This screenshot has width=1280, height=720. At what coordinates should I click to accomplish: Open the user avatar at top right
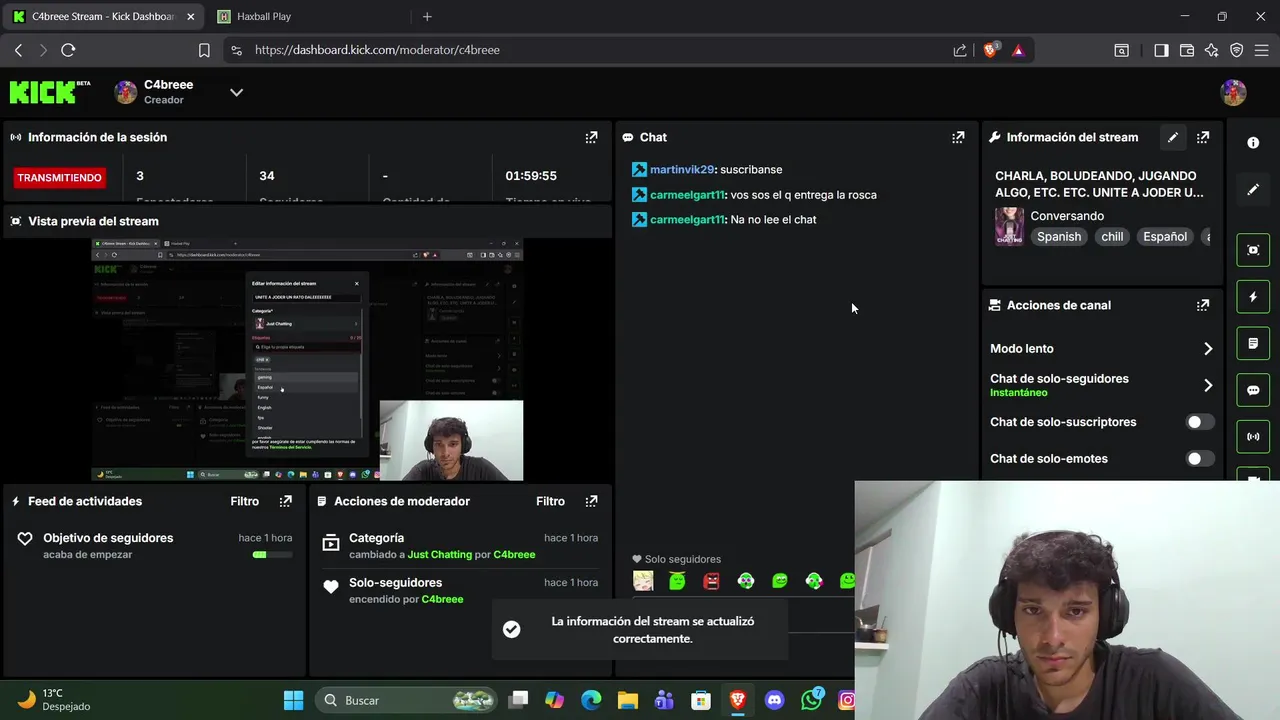tap(1233, 92)
